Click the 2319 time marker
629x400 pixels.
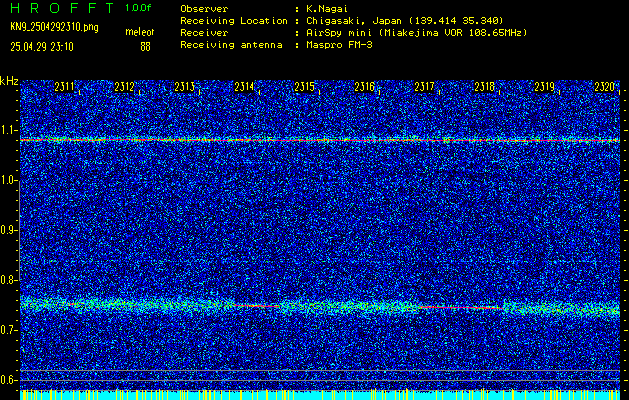(x=545, y=87)
